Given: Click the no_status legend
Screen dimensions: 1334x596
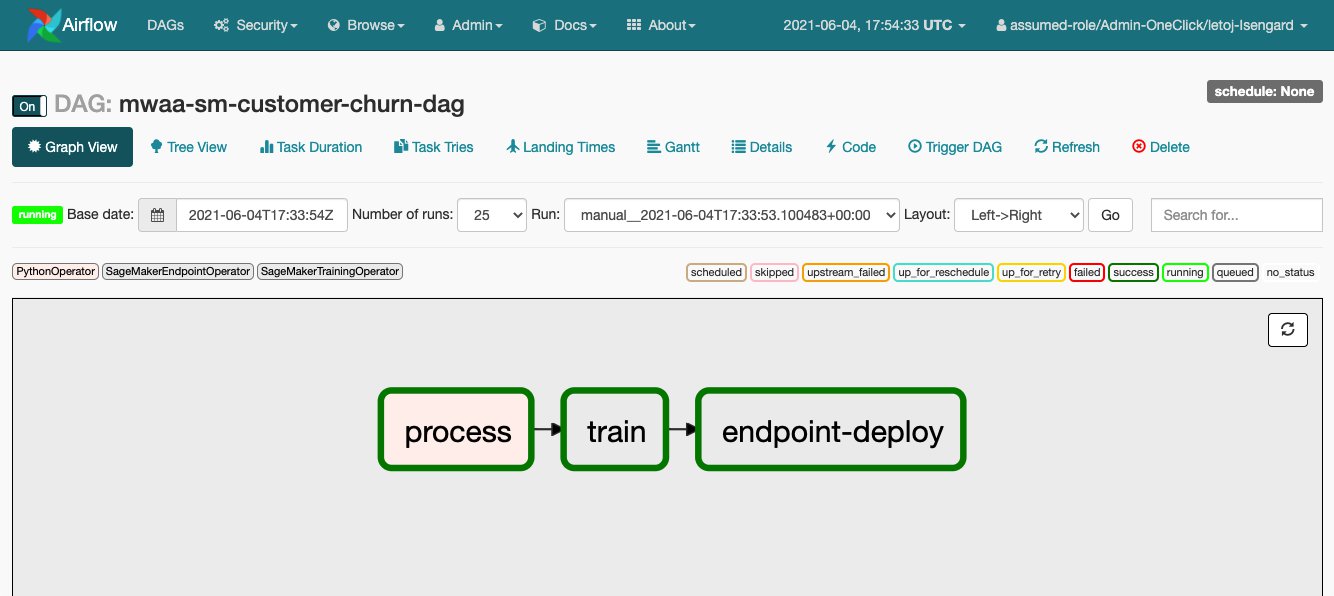Looking at the screenshot, I should click(1290, 272).
